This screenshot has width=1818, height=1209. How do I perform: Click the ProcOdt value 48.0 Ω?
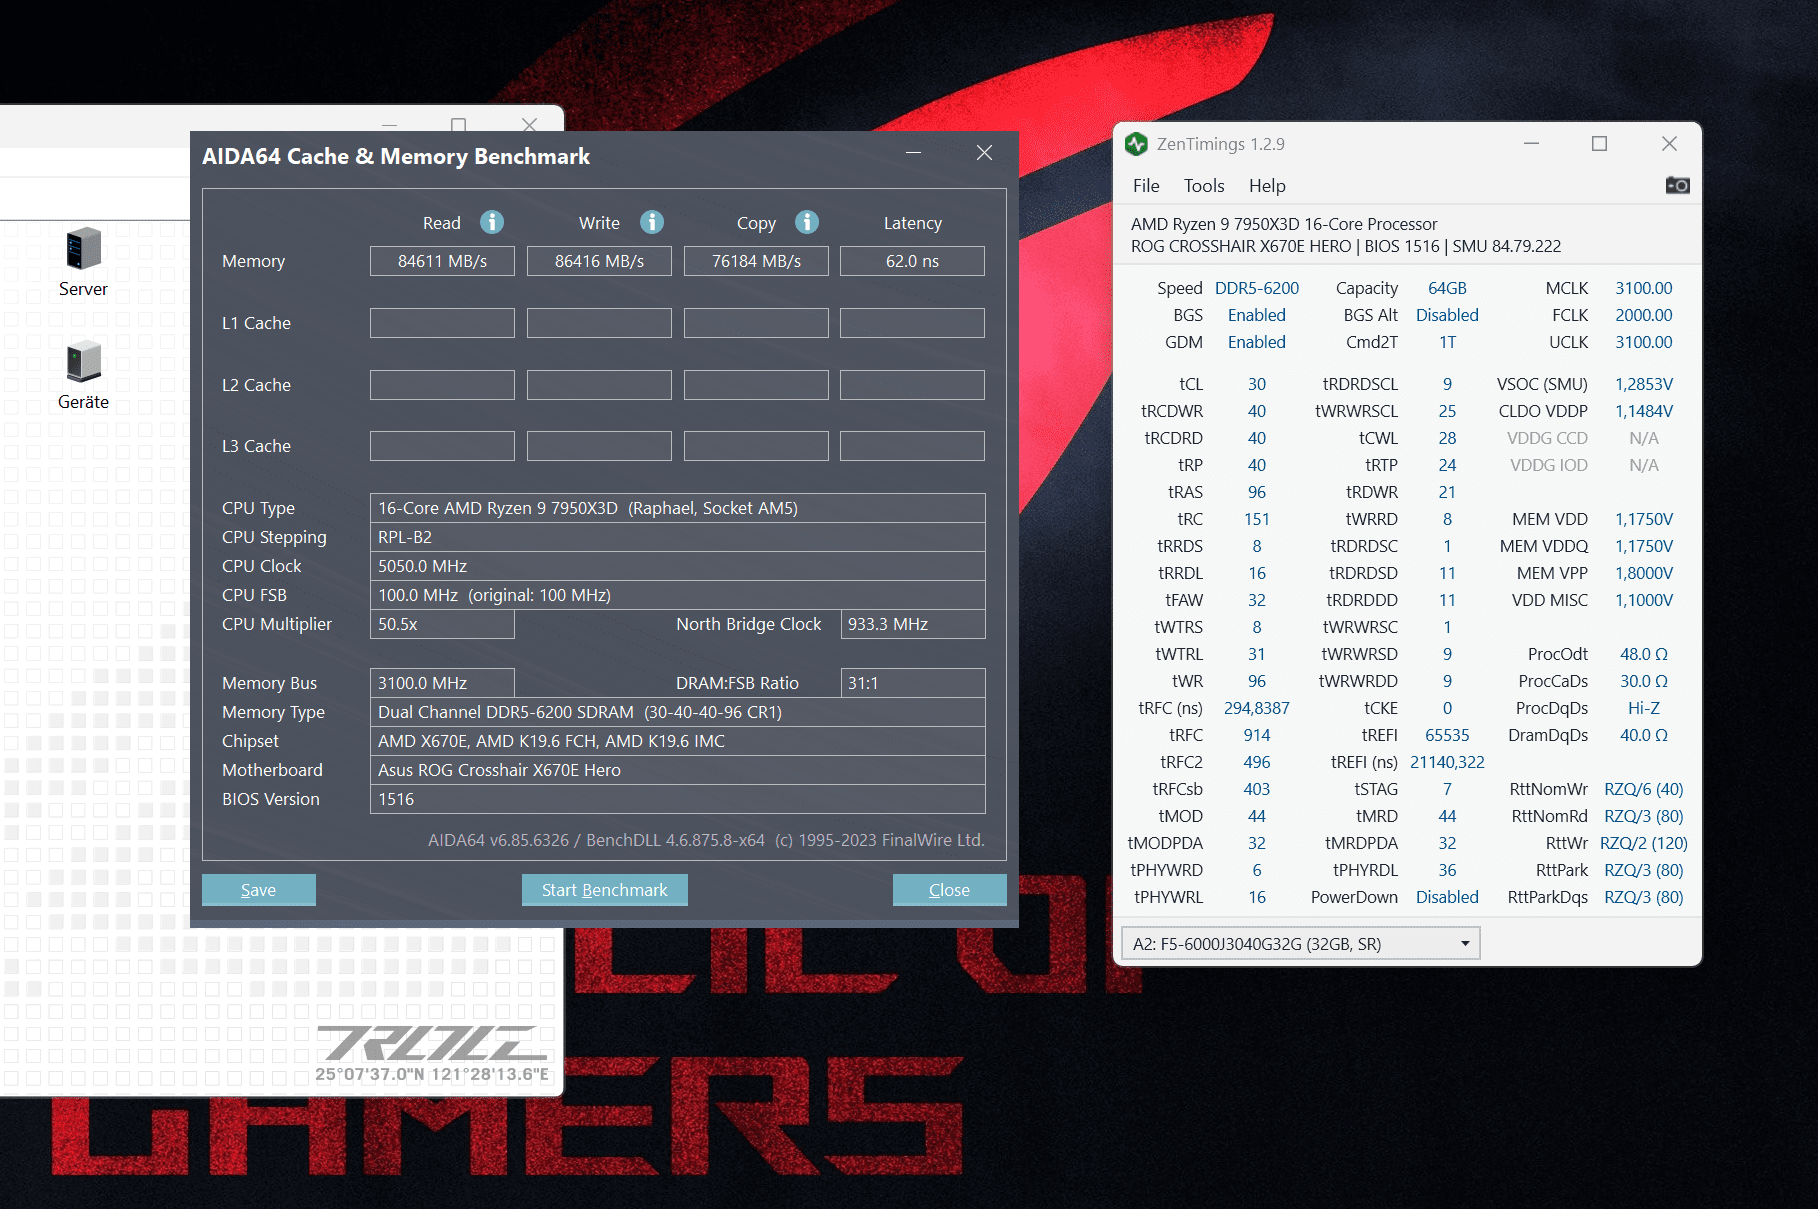coord(1644,654)
